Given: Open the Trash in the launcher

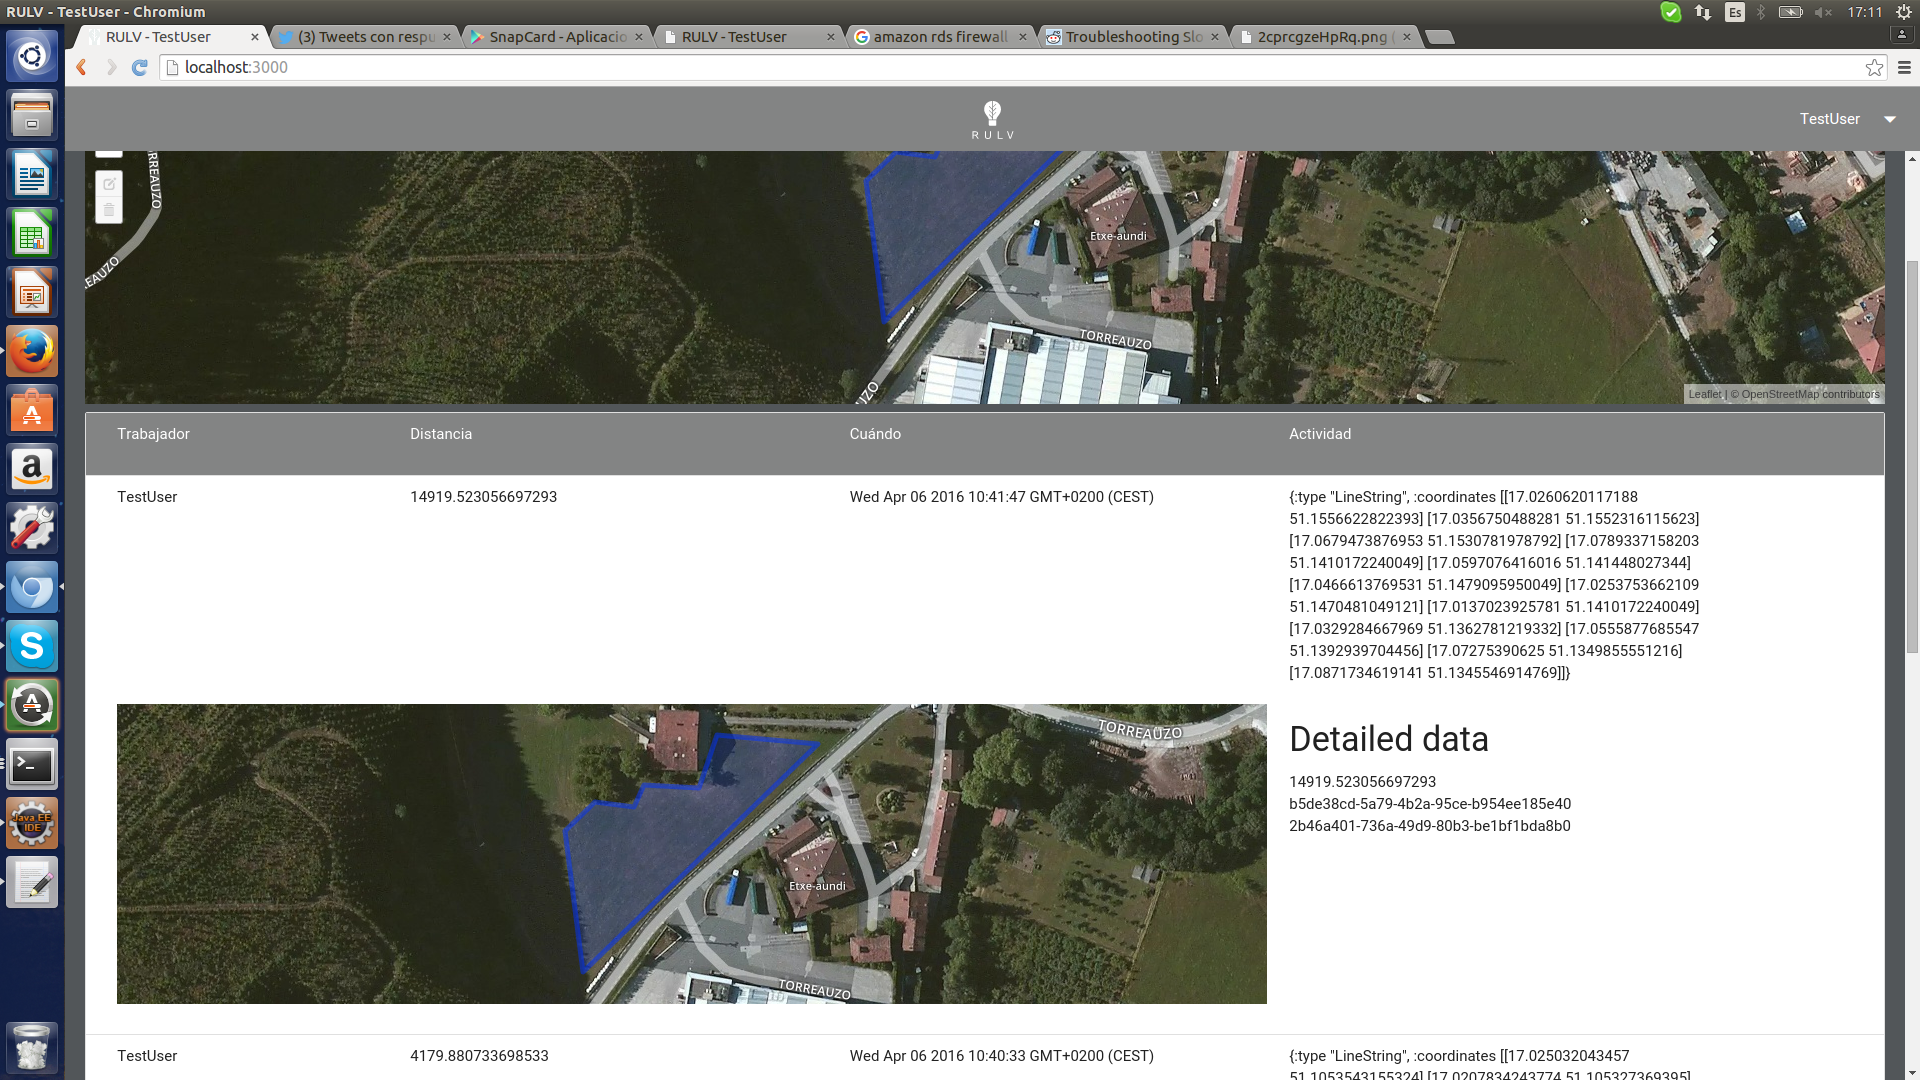Looking at the screenshot, I should click(x=32, y=1047).
